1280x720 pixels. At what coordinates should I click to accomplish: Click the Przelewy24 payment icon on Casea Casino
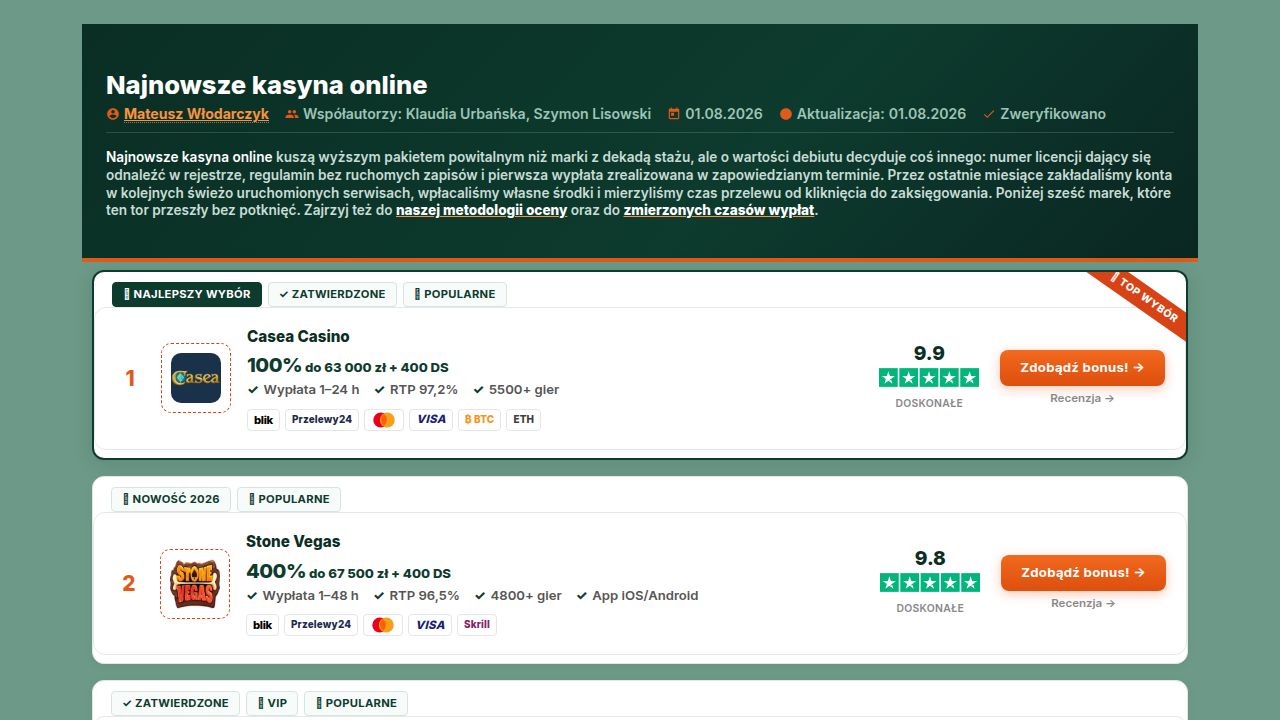point(322,420)
